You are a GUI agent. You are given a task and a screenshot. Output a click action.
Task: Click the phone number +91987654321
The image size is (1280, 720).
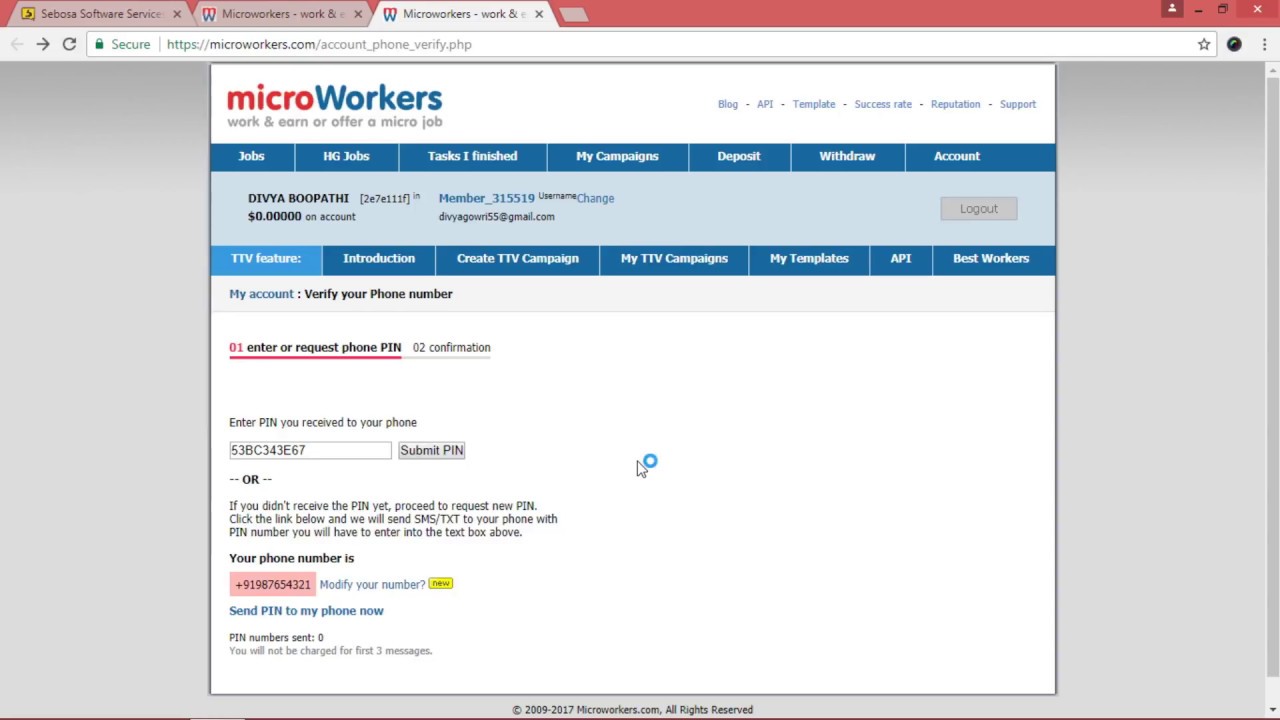click(x=273, y=584)
